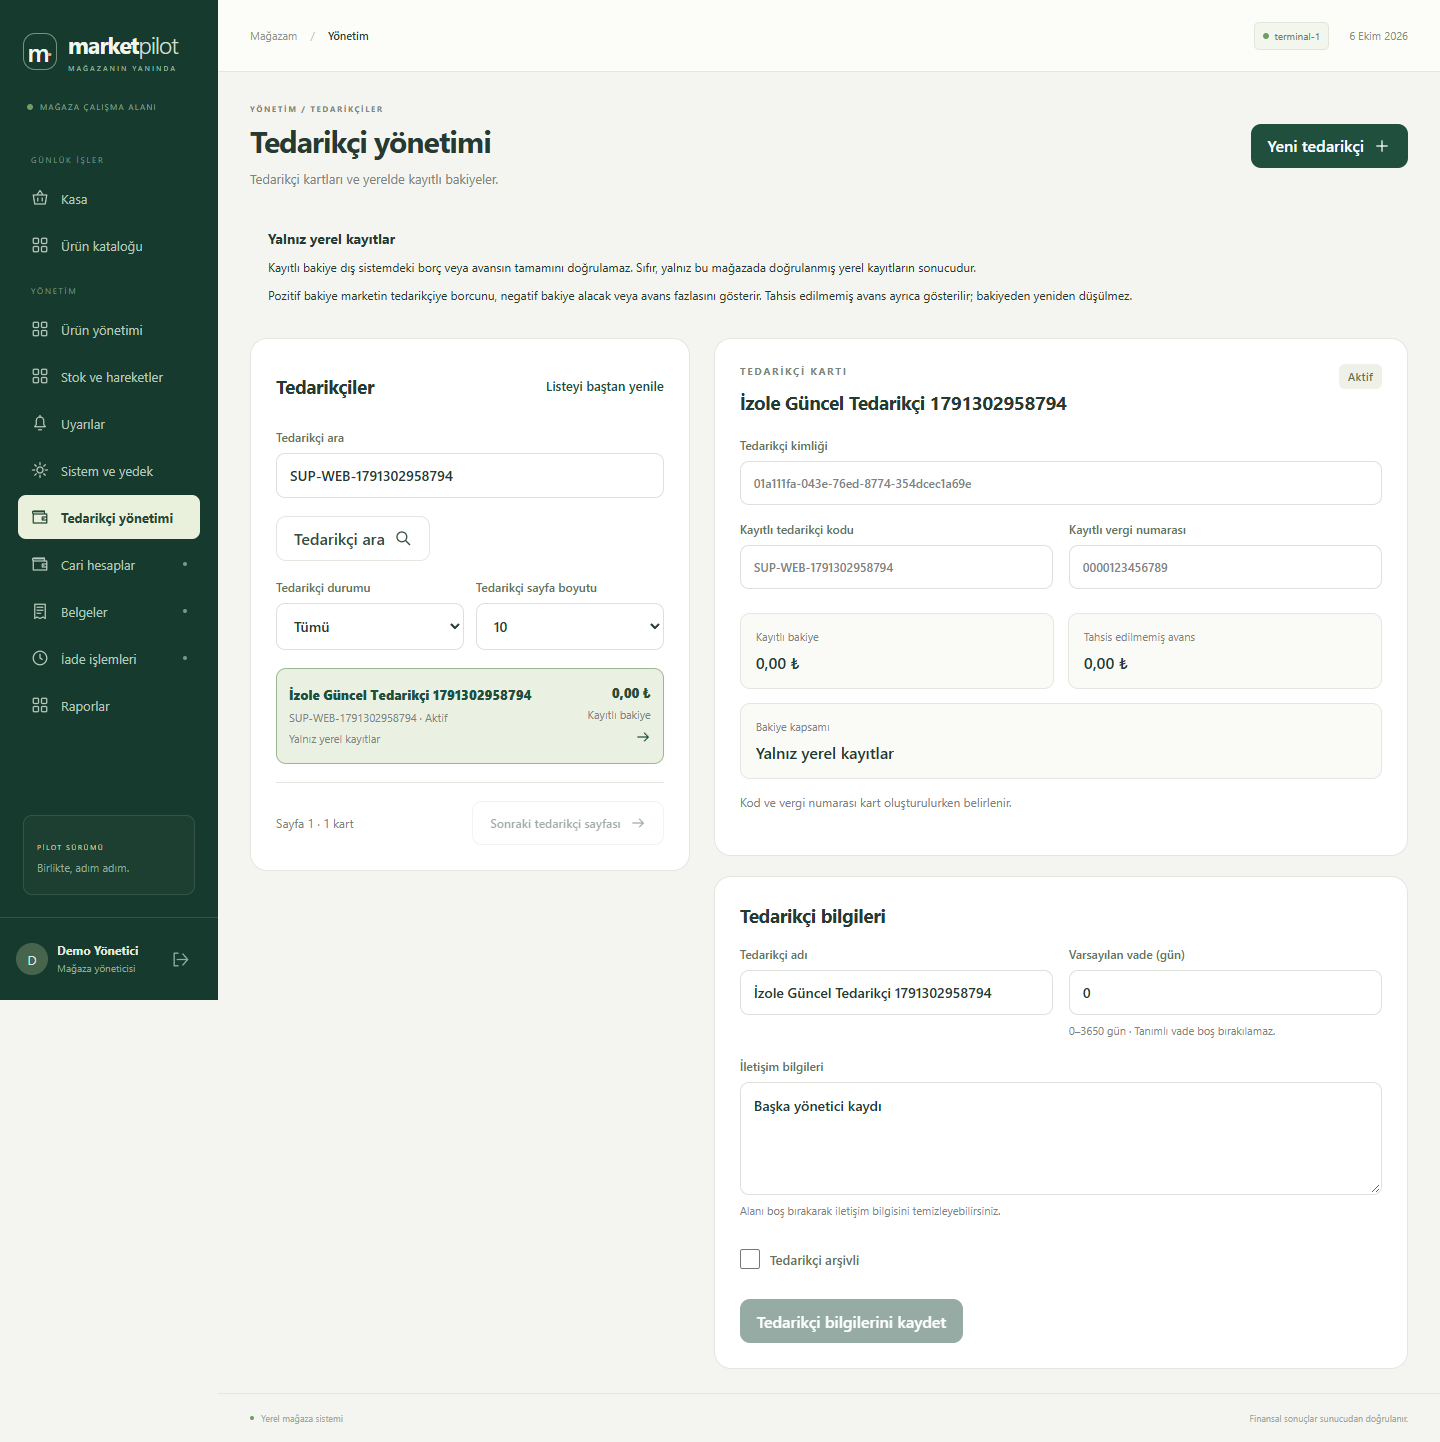Click the "Sayfa 1 · 1 kart" text
This screenshot has width=1440, height=1442.
(x=315, y=824)
